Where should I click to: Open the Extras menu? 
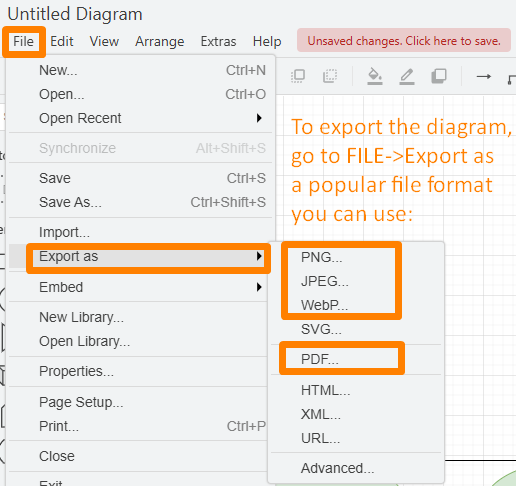(x=218, y=42)
